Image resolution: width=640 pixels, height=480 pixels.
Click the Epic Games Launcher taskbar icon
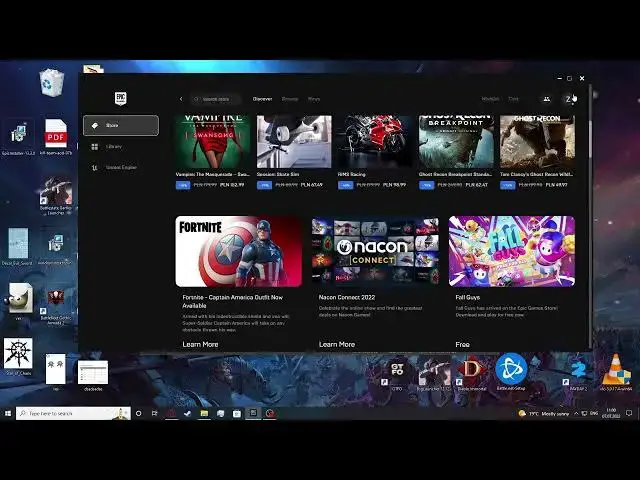click(x=253, y=413)
